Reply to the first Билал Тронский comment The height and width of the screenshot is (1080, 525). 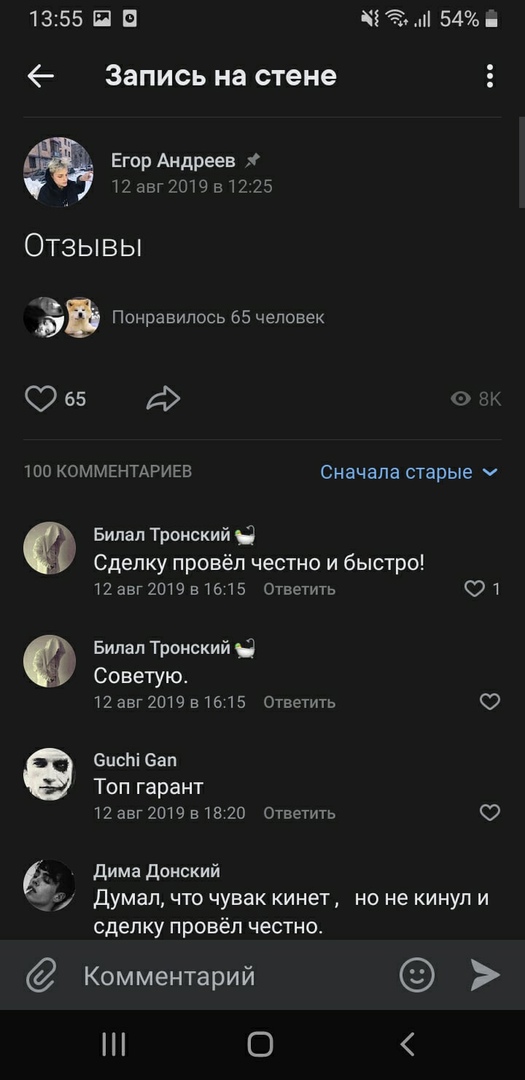[x=299, y=590]
